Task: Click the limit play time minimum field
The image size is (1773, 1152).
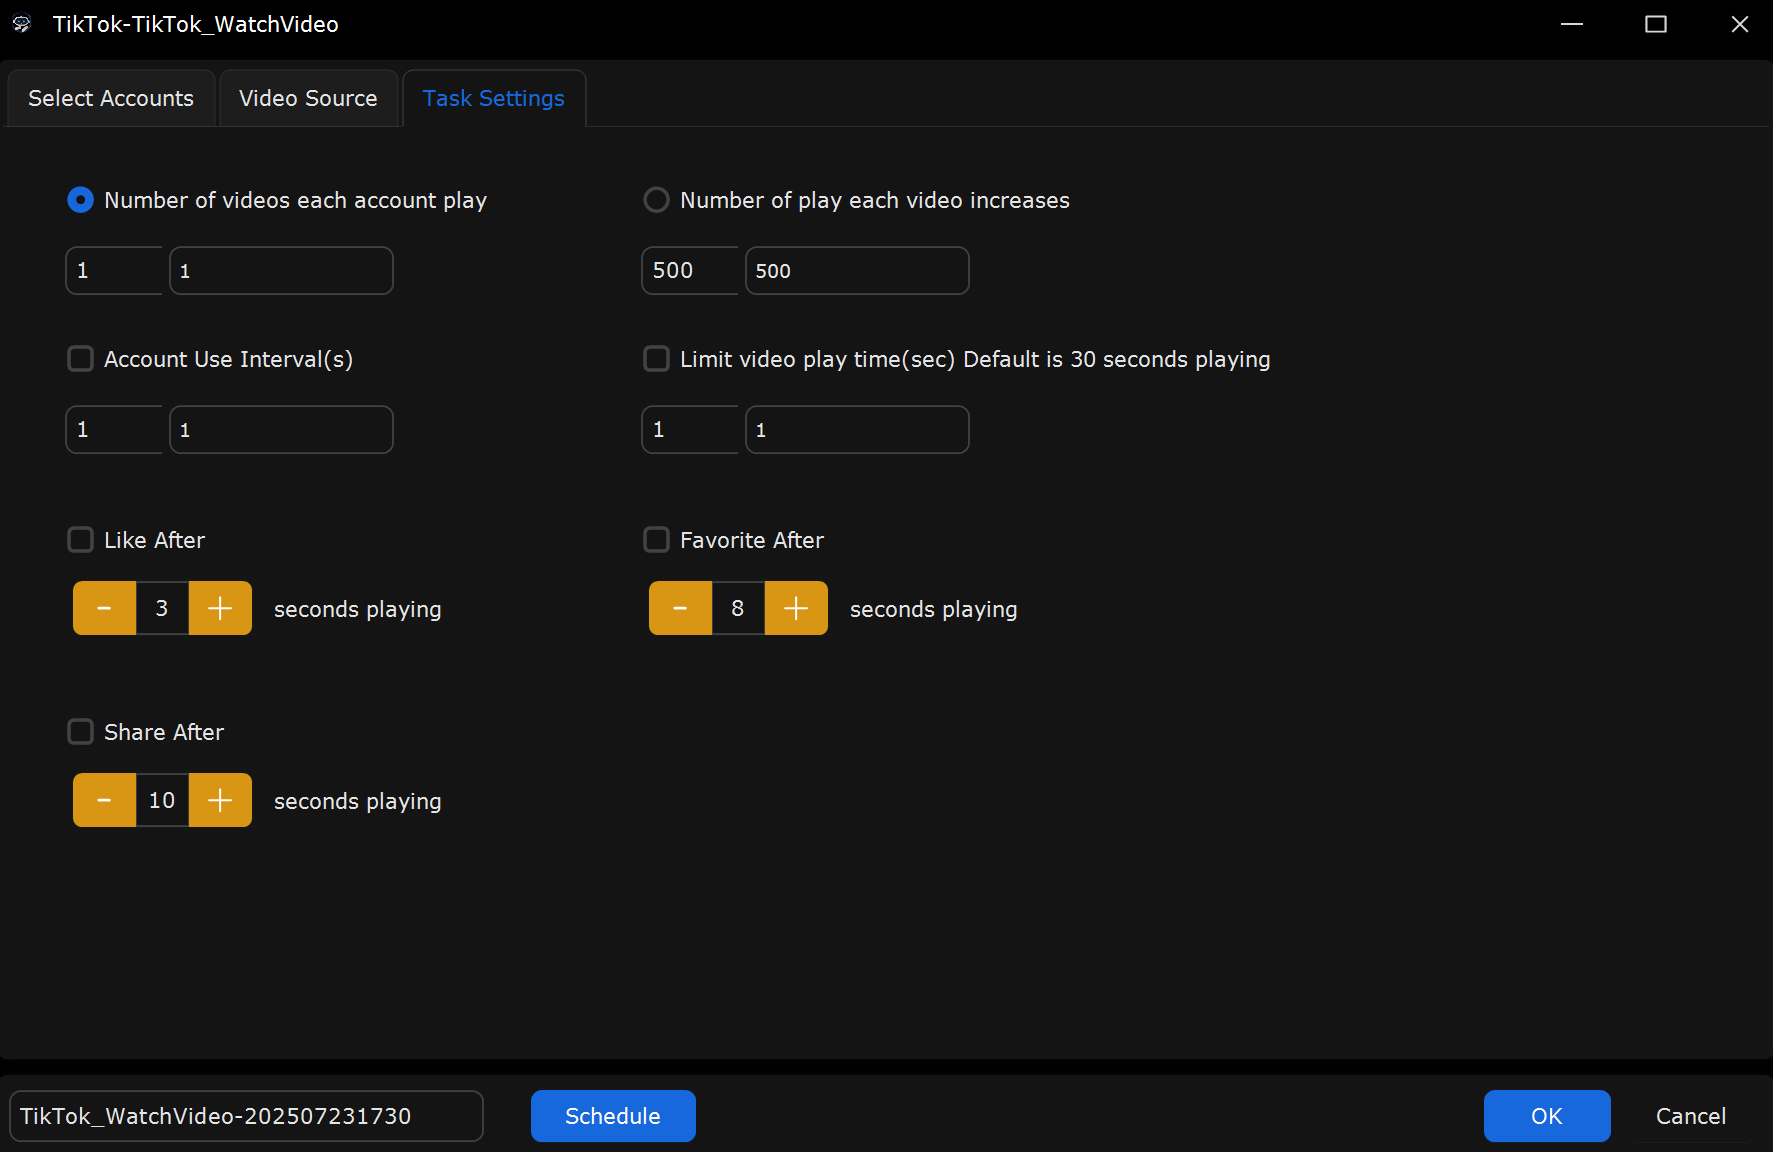Action: click(x=690, y=430)
